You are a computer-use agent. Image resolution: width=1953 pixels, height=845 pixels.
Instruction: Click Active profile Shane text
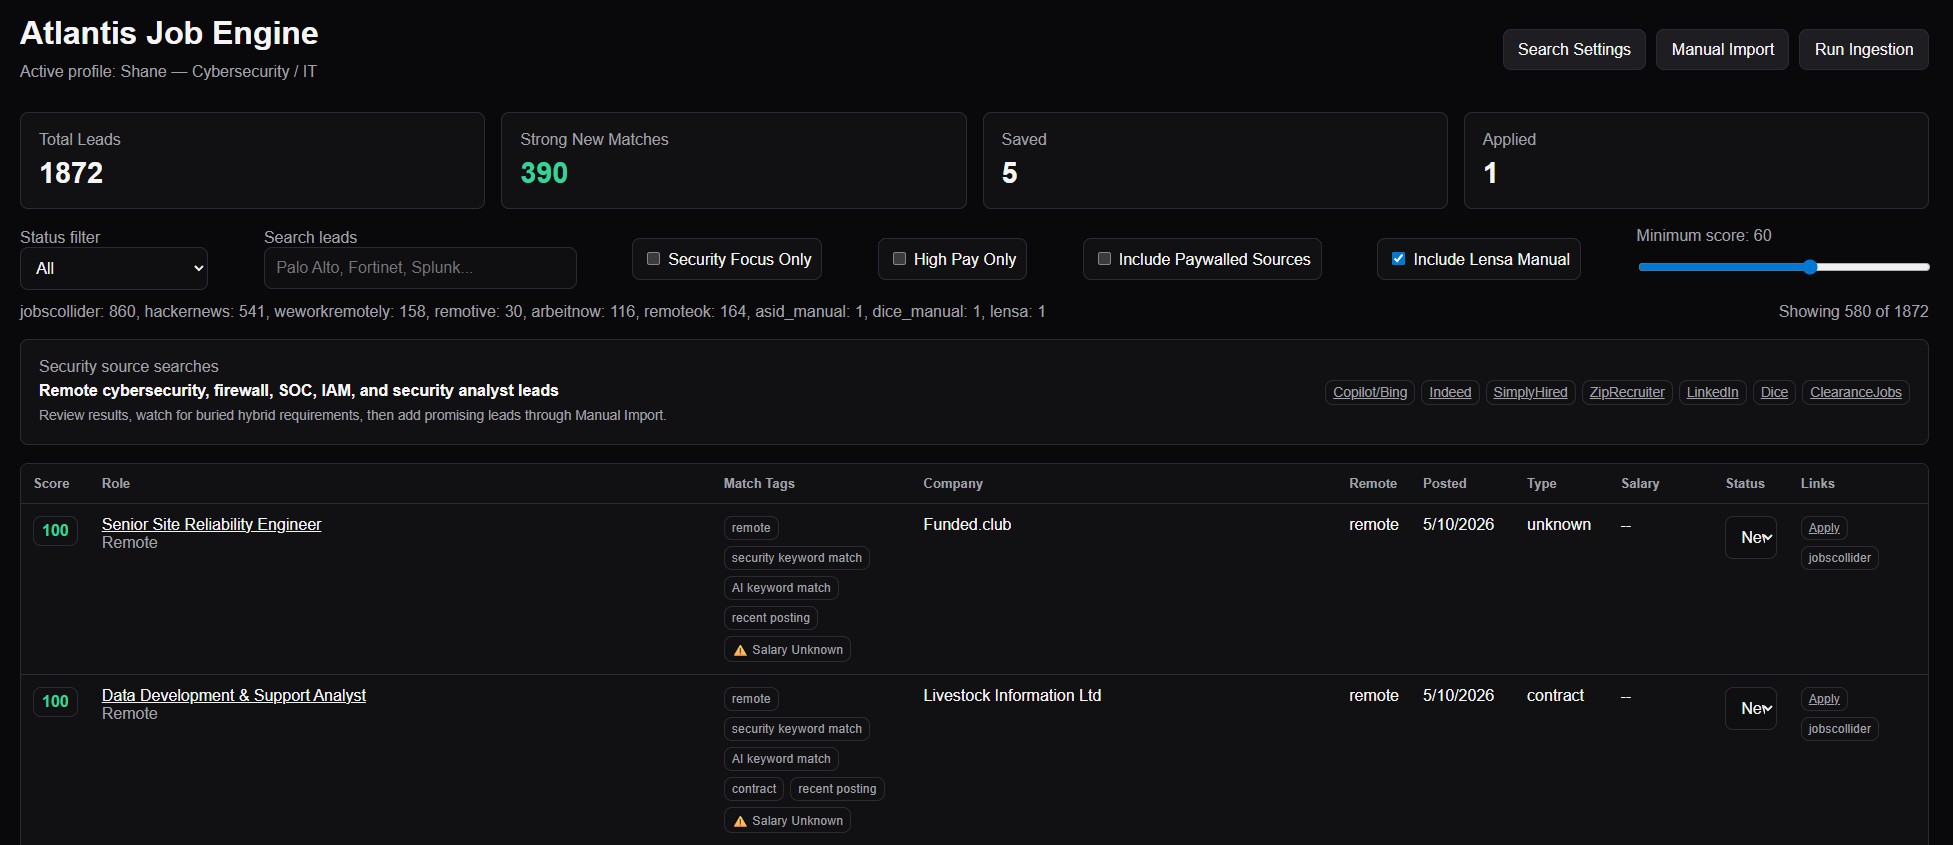[168, 71]
